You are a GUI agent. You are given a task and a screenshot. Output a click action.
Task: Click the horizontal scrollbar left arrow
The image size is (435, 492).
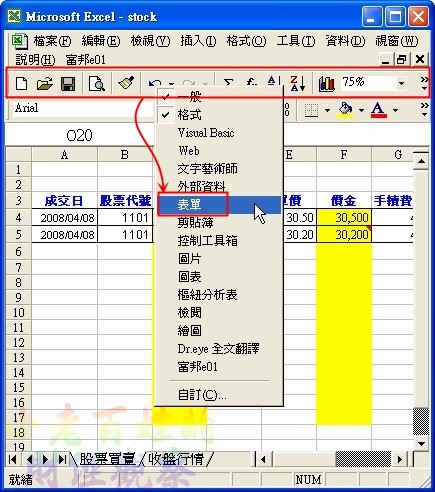point(263,460)
